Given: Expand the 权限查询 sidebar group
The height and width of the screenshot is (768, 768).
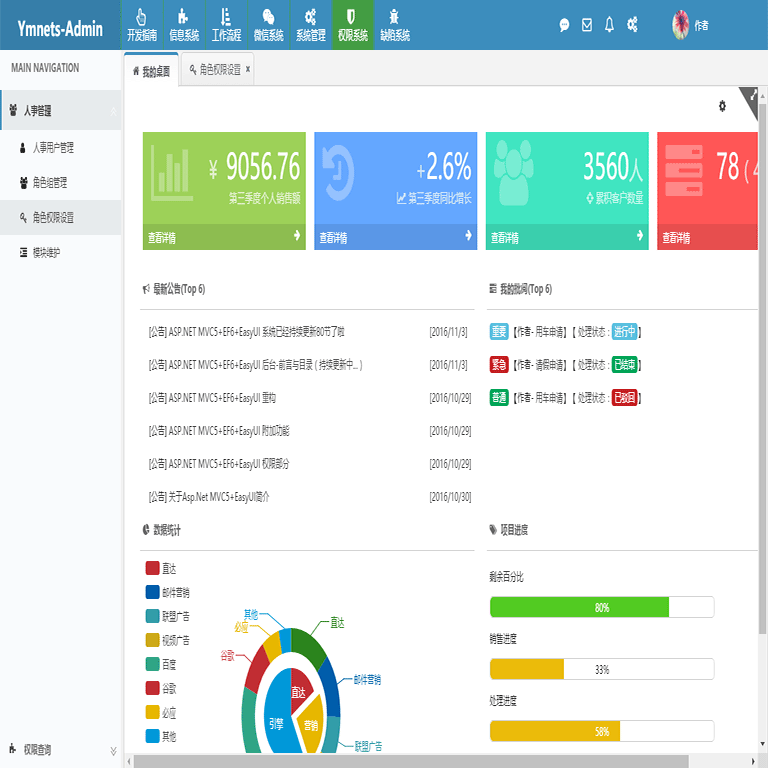Looking at the screenshot, I should (x=61, y=749).
